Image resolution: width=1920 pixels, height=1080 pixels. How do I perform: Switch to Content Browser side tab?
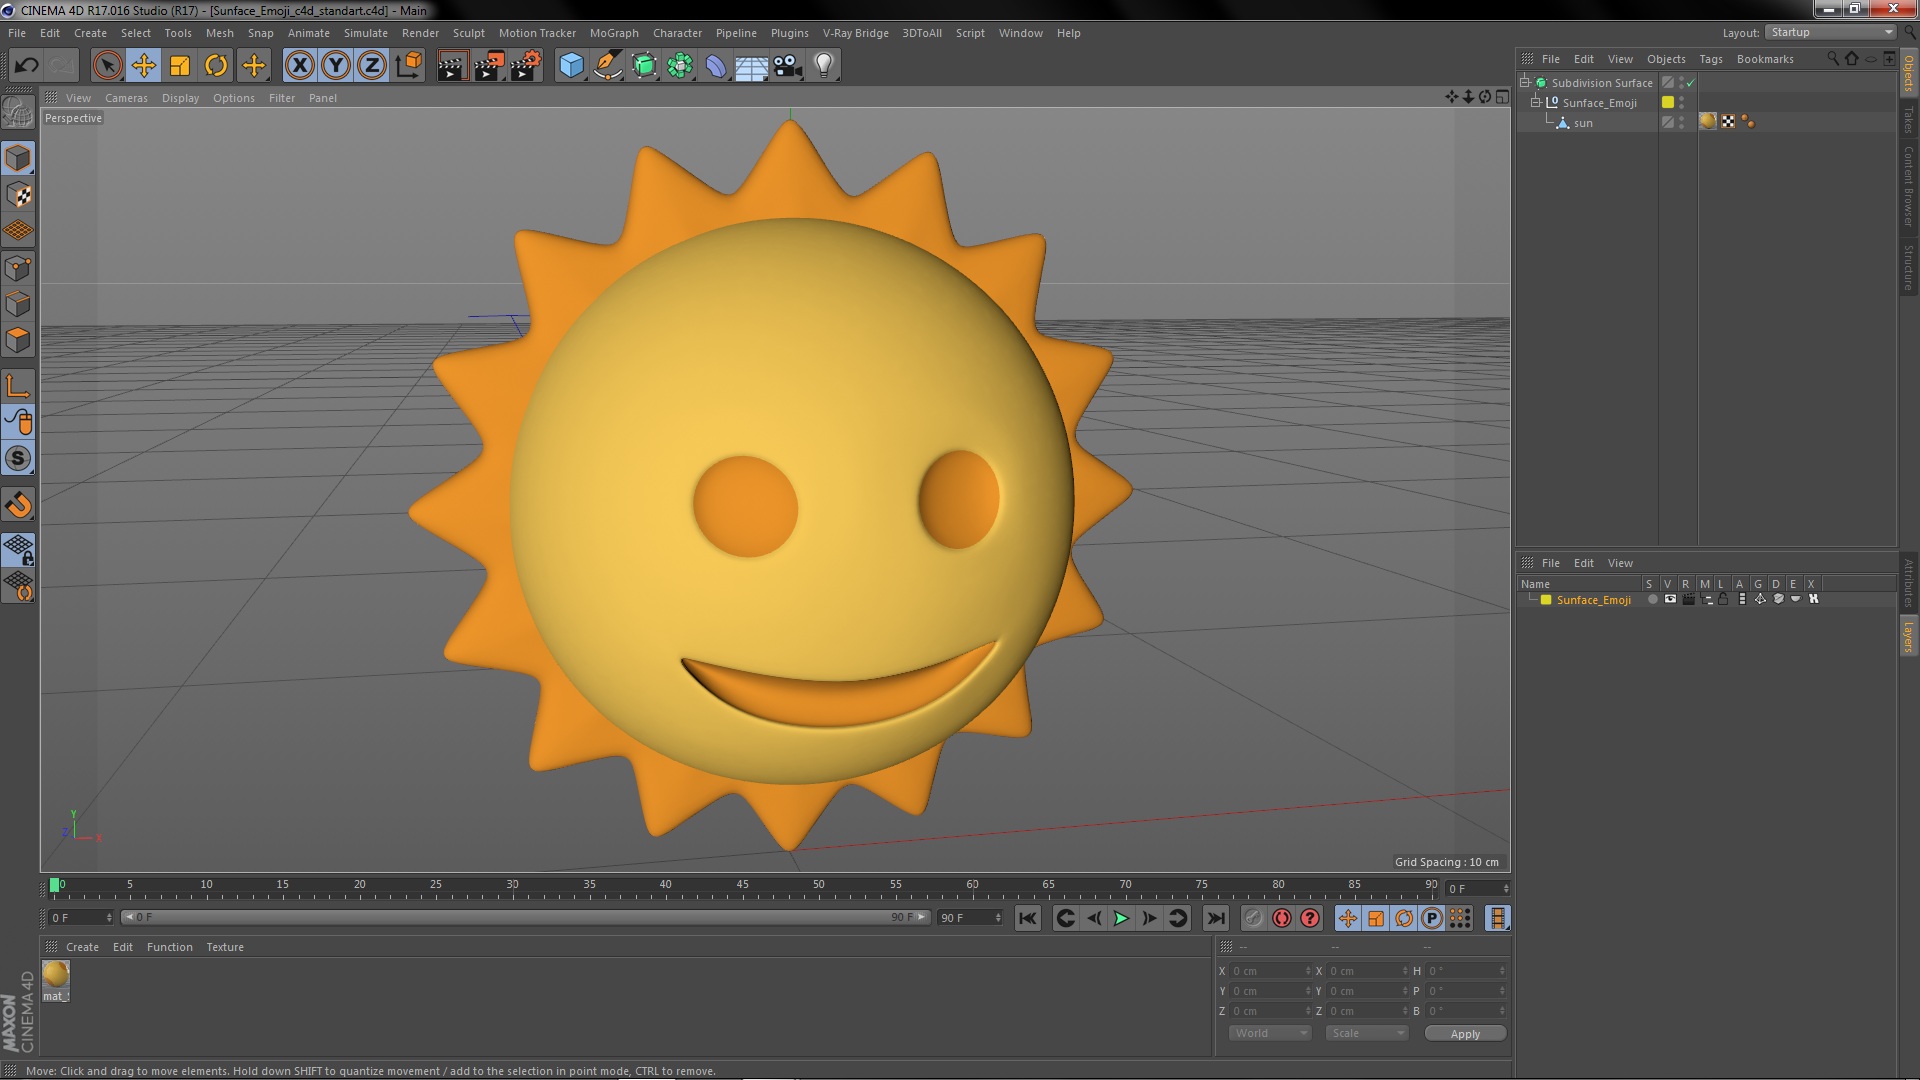(x=1908, y=186)
